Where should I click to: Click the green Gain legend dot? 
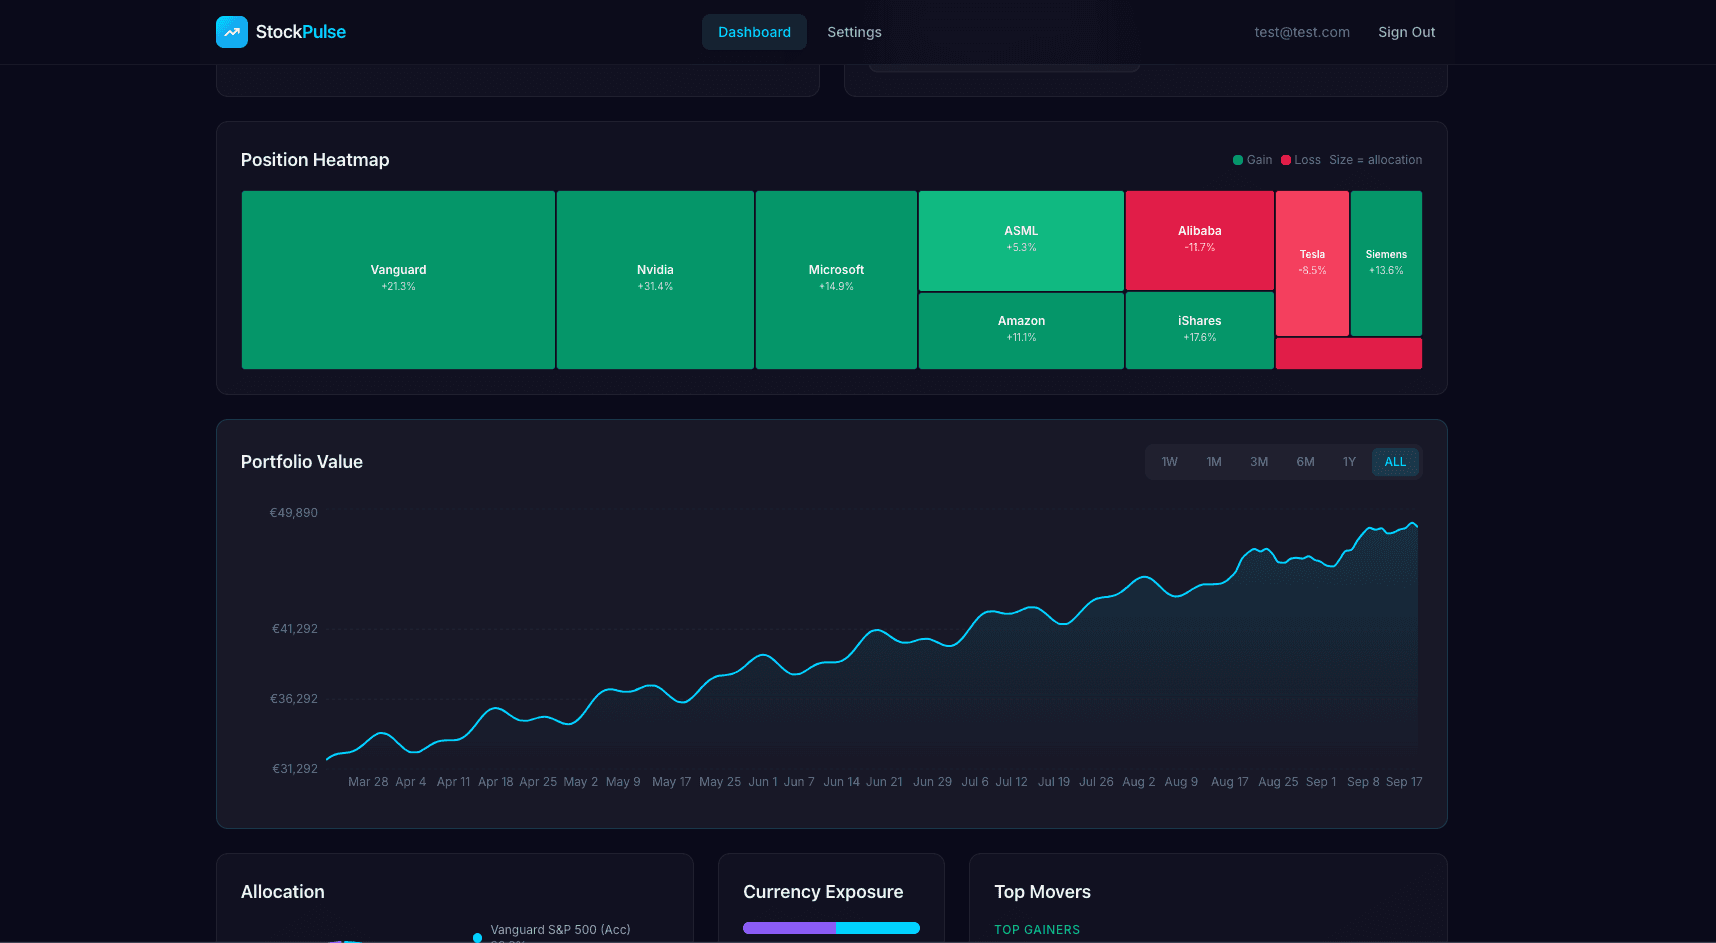pyautogui.click(x=1238, y=160)
